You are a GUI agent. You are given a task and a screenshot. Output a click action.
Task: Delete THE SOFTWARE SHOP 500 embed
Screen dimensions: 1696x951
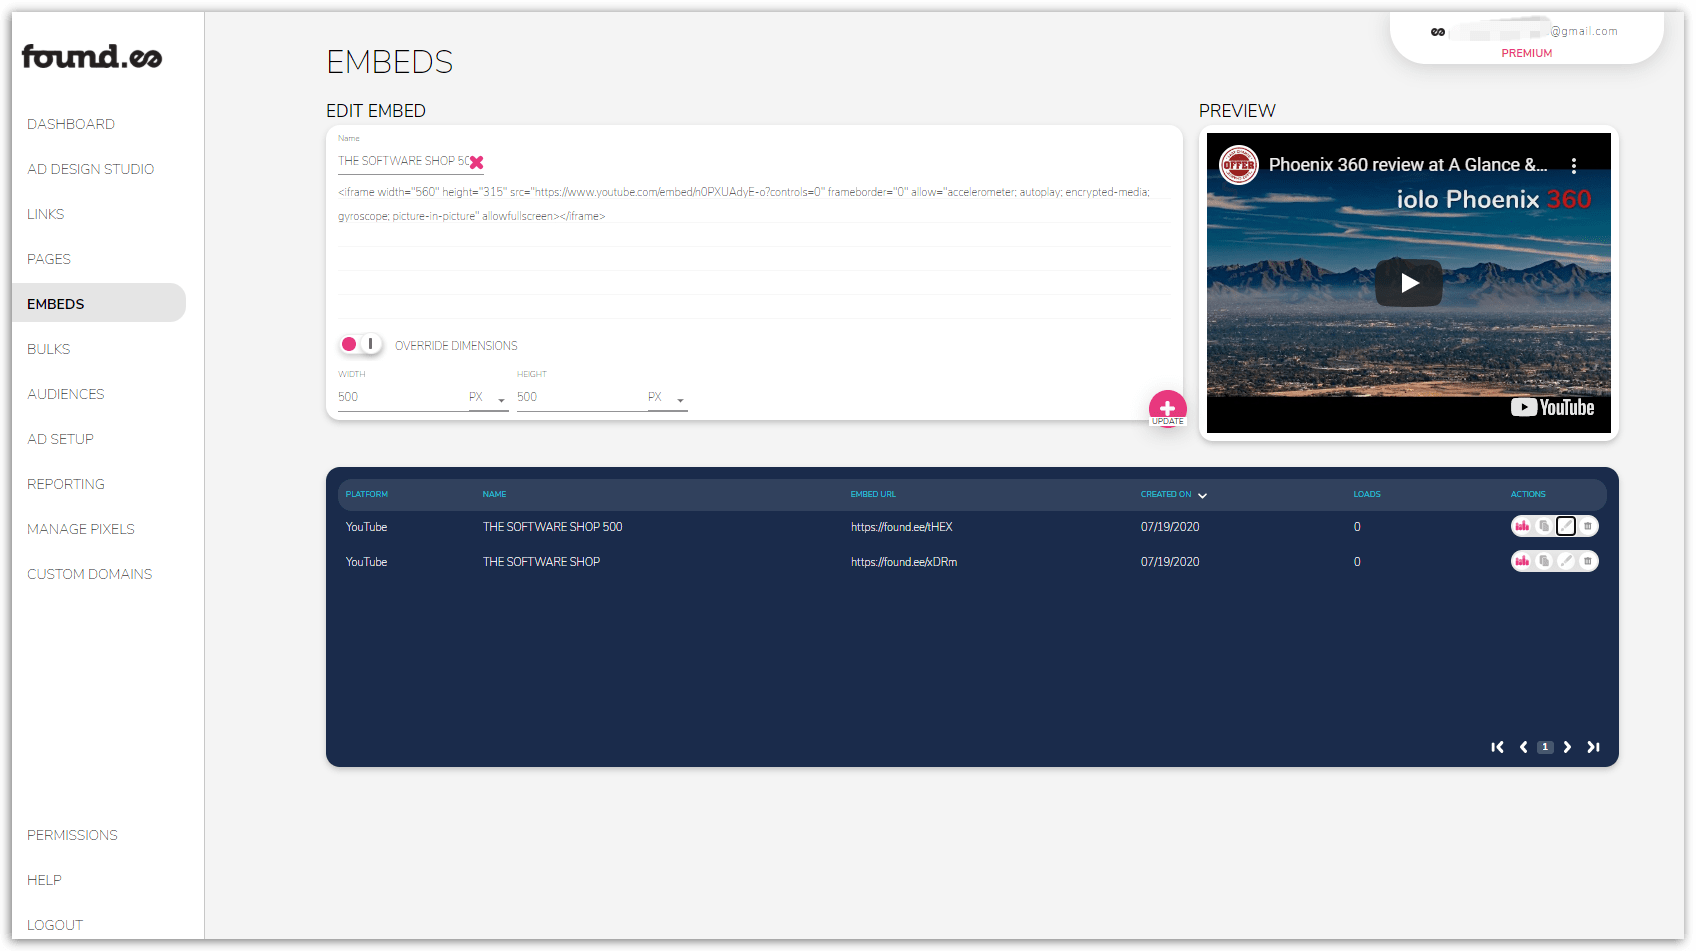tap(1588, 526)
